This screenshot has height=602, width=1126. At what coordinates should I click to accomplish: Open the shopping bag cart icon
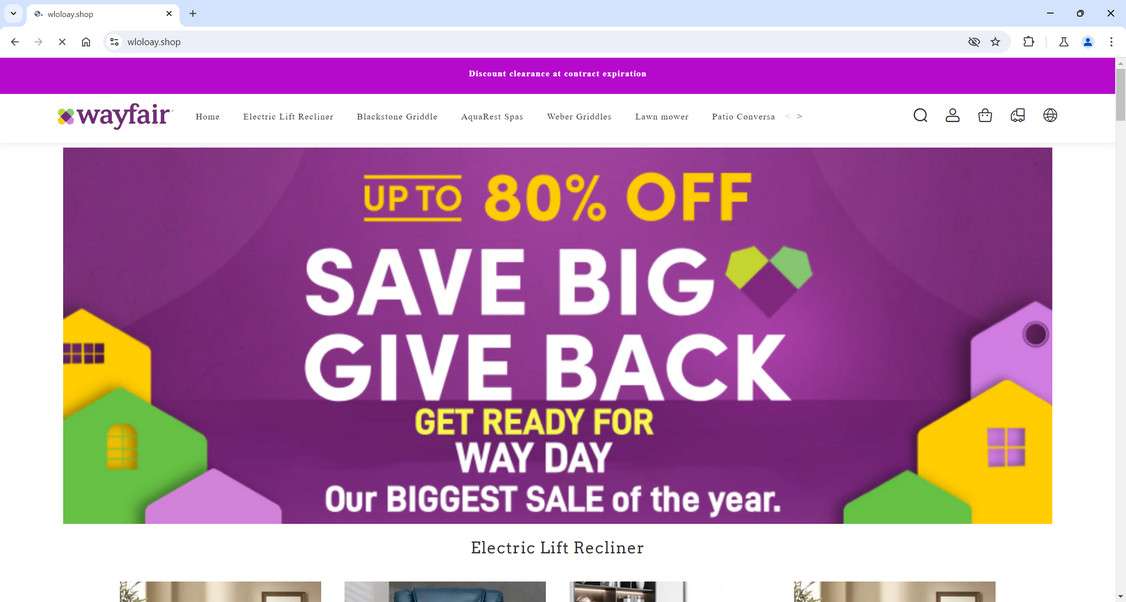pos(985,116)
